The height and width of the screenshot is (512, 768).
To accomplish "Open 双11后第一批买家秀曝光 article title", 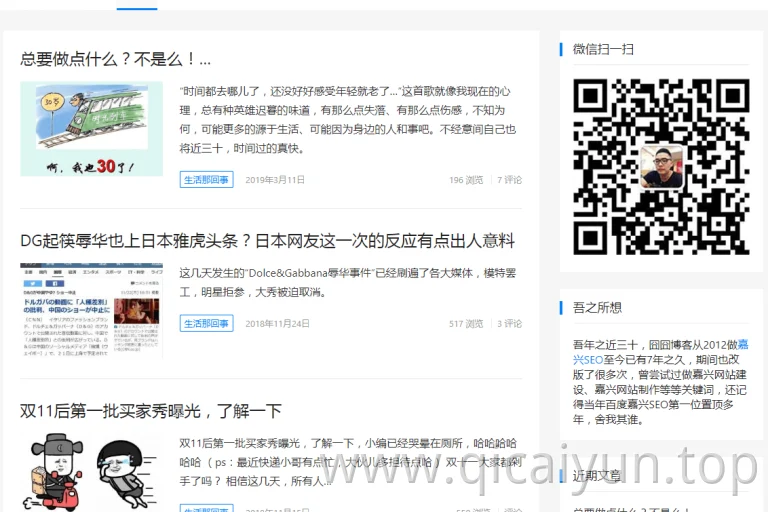I will point(151,411).
